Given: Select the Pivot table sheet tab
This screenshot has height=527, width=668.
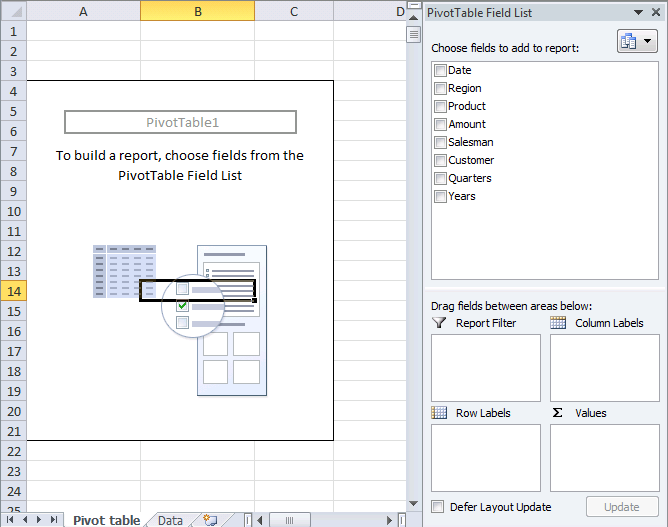Looking at the screenshot, I should (x=107, y=520).
